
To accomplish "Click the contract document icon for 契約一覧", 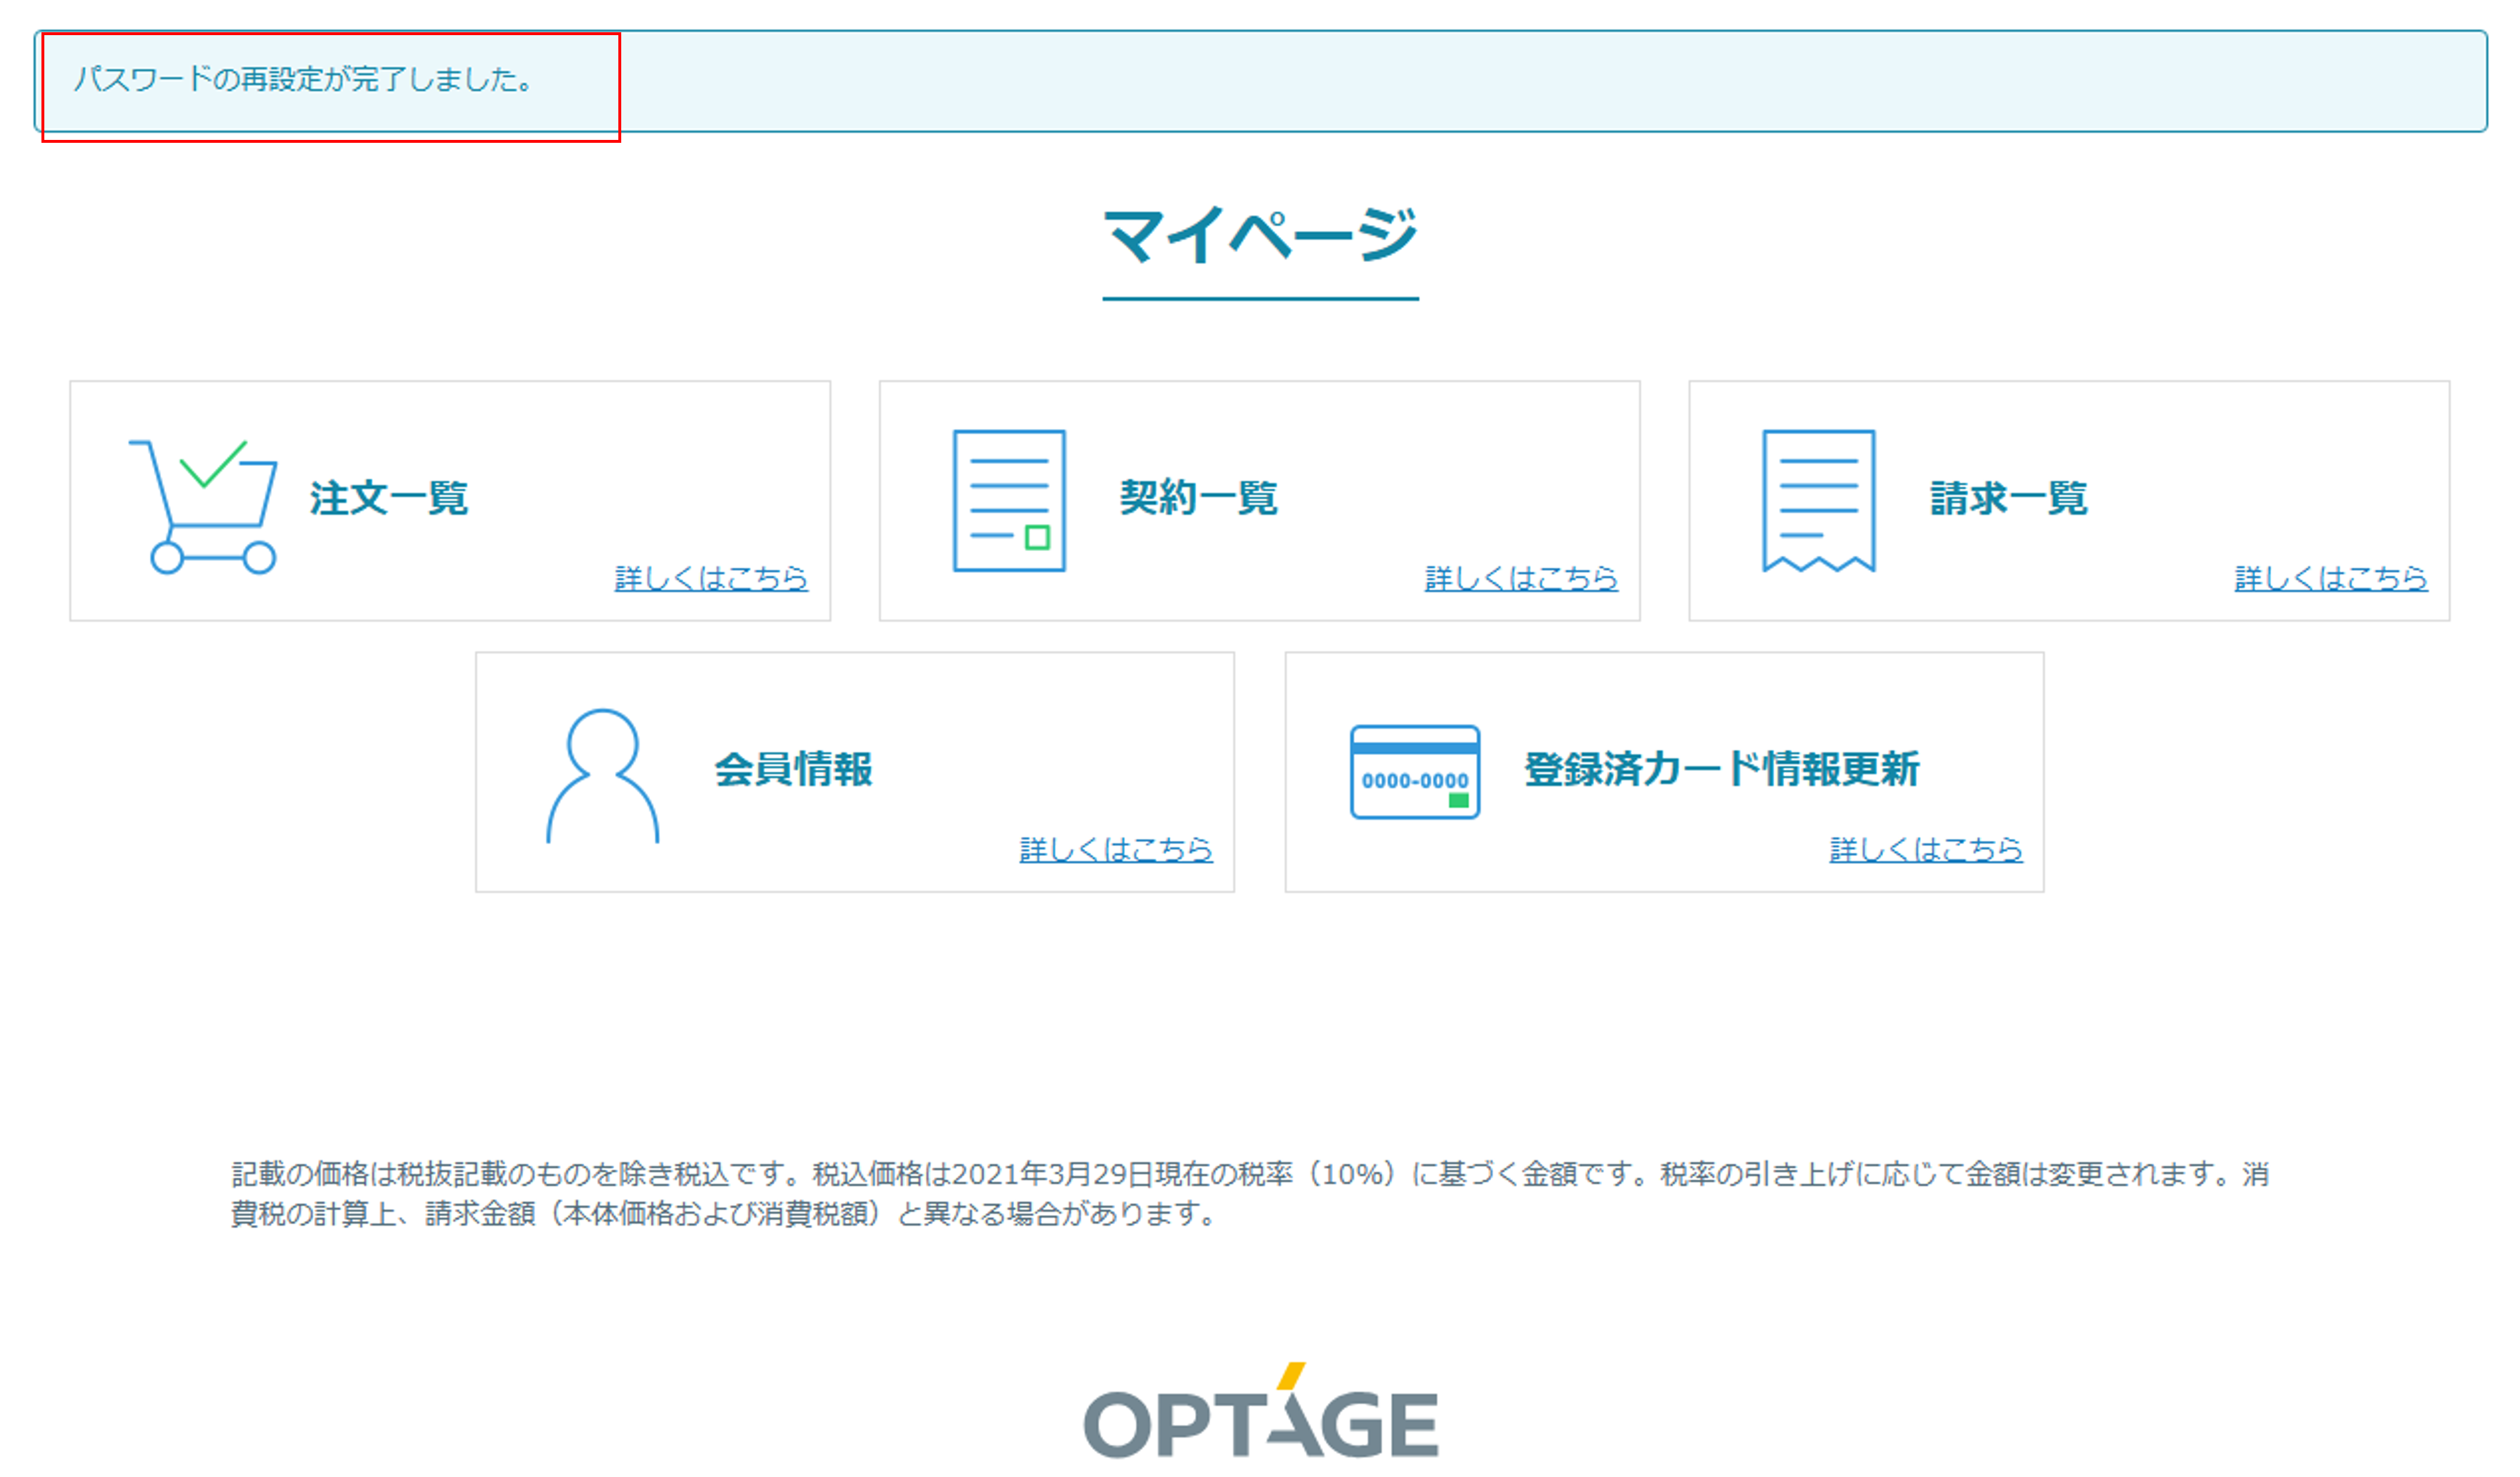I will pyautogui.click(x=1009, y=501).
